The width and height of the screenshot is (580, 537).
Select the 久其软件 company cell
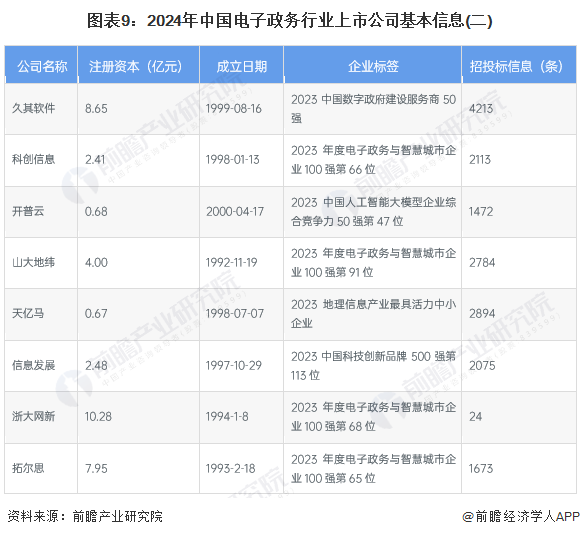click(34, 108)
